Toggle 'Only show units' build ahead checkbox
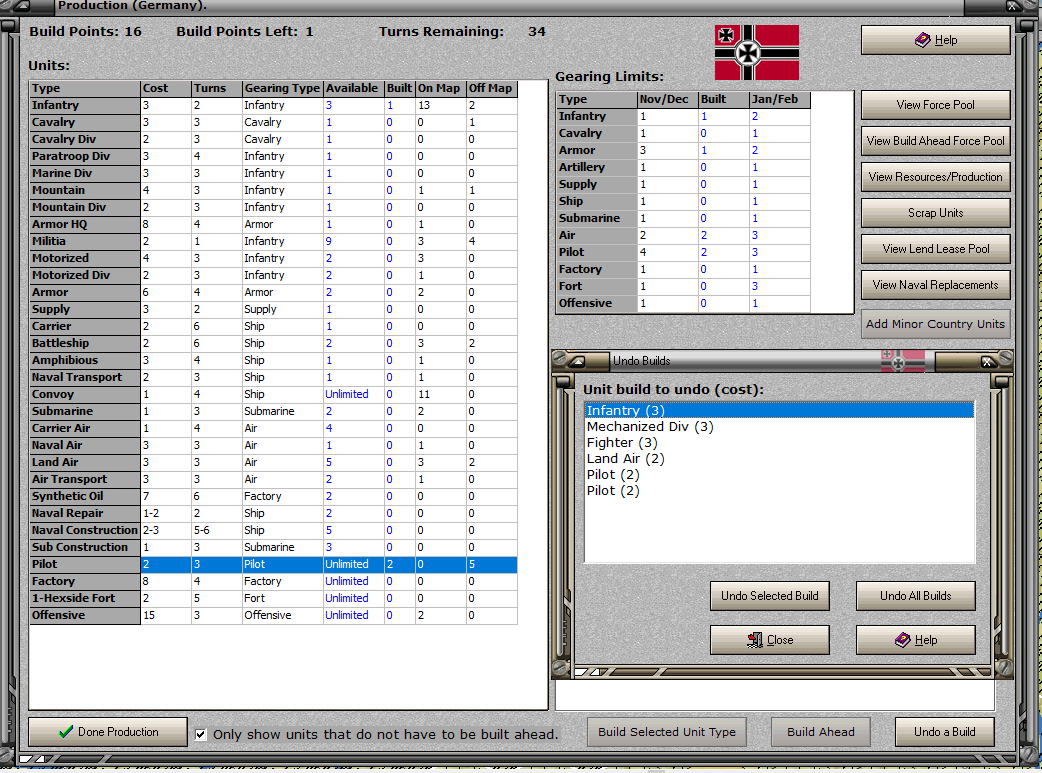The width and height of the screenshot is (1042, 773). [201, 734]
